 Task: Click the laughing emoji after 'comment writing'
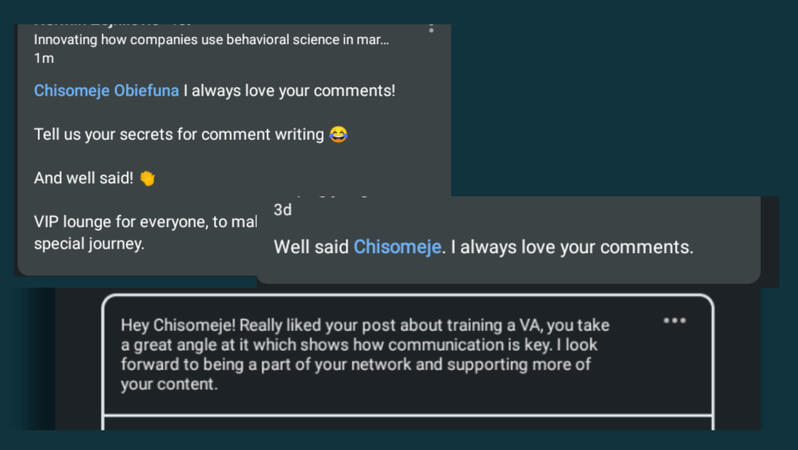[x=339, y=134]
